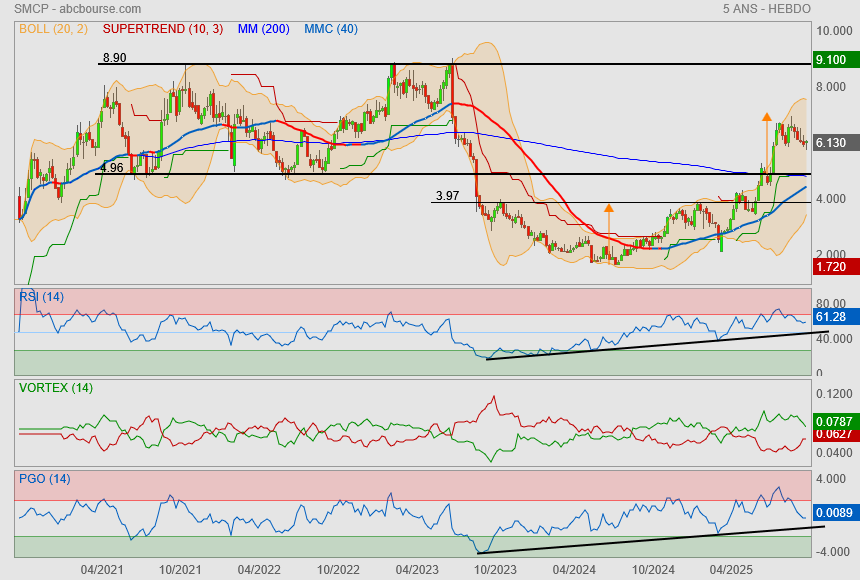Viewport: 860px width, 580px height.
Task: Click the orange up arrow near 04/2024
Action: tap(608, 210)
